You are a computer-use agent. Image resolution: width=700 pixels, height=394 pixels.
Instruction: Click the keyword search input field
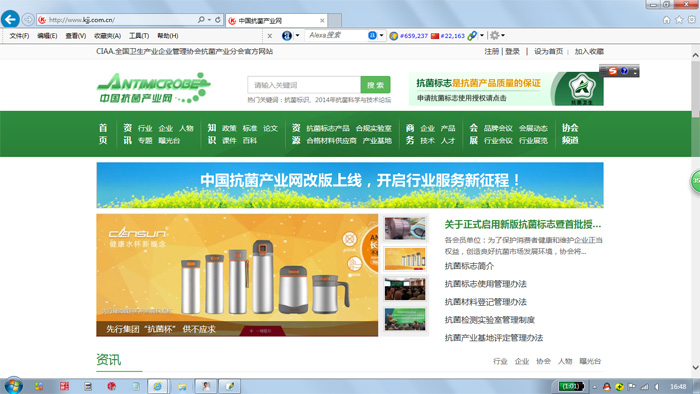(304, 85)
